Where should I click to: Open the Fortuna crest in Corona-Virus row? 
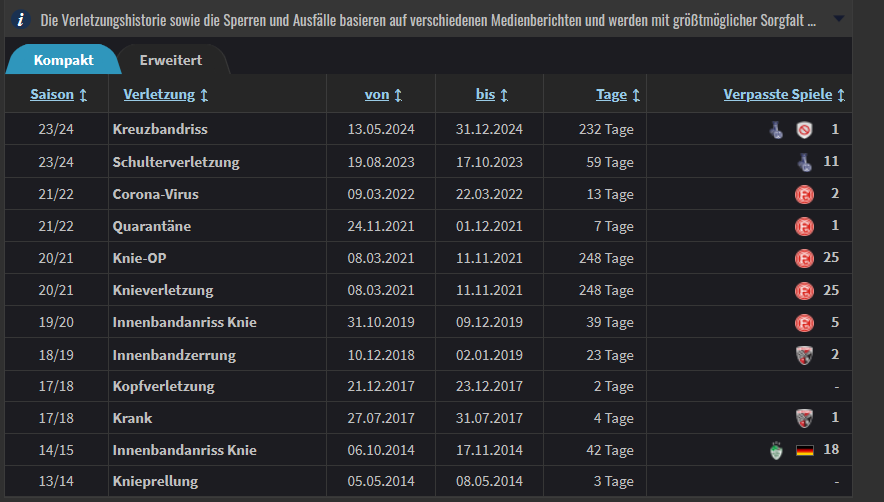[805, 195]
